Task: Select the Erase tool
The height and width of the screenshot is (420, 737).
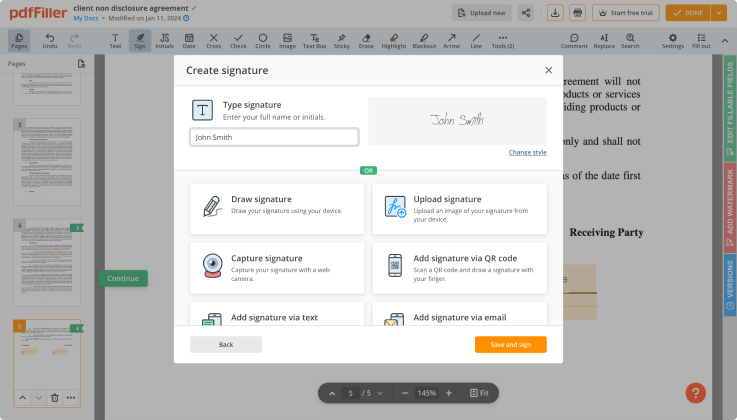Action: 366,40
